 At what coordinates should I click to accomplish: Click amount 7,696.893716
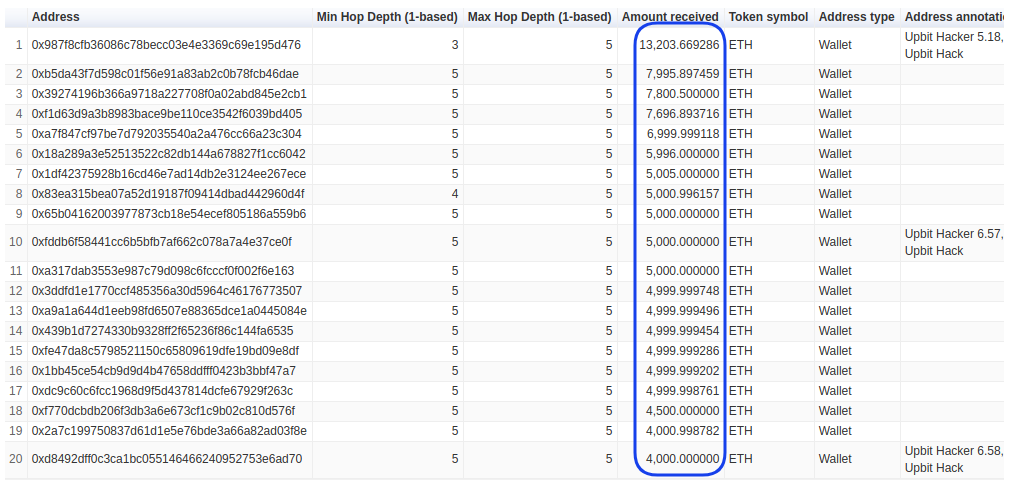pos(682,114)
